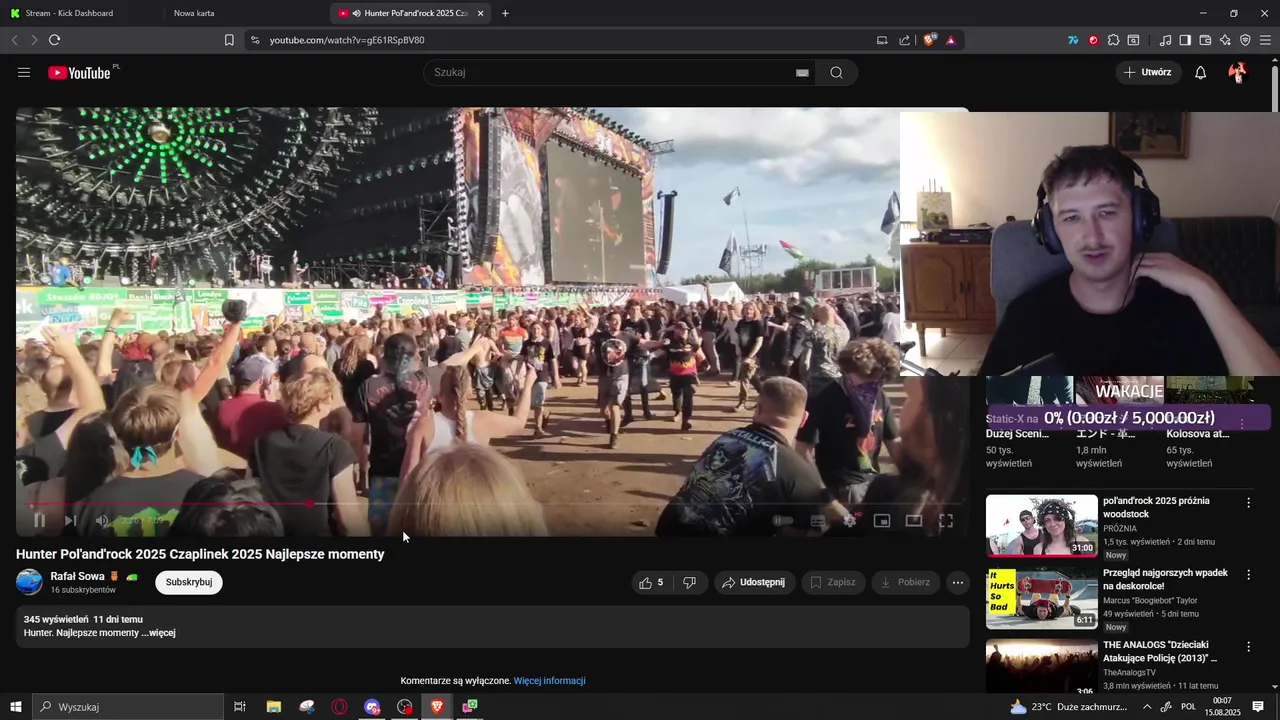The image size is (1280, 720).
Task: Toggle subtitles button in video player
Action: (818, 520)
